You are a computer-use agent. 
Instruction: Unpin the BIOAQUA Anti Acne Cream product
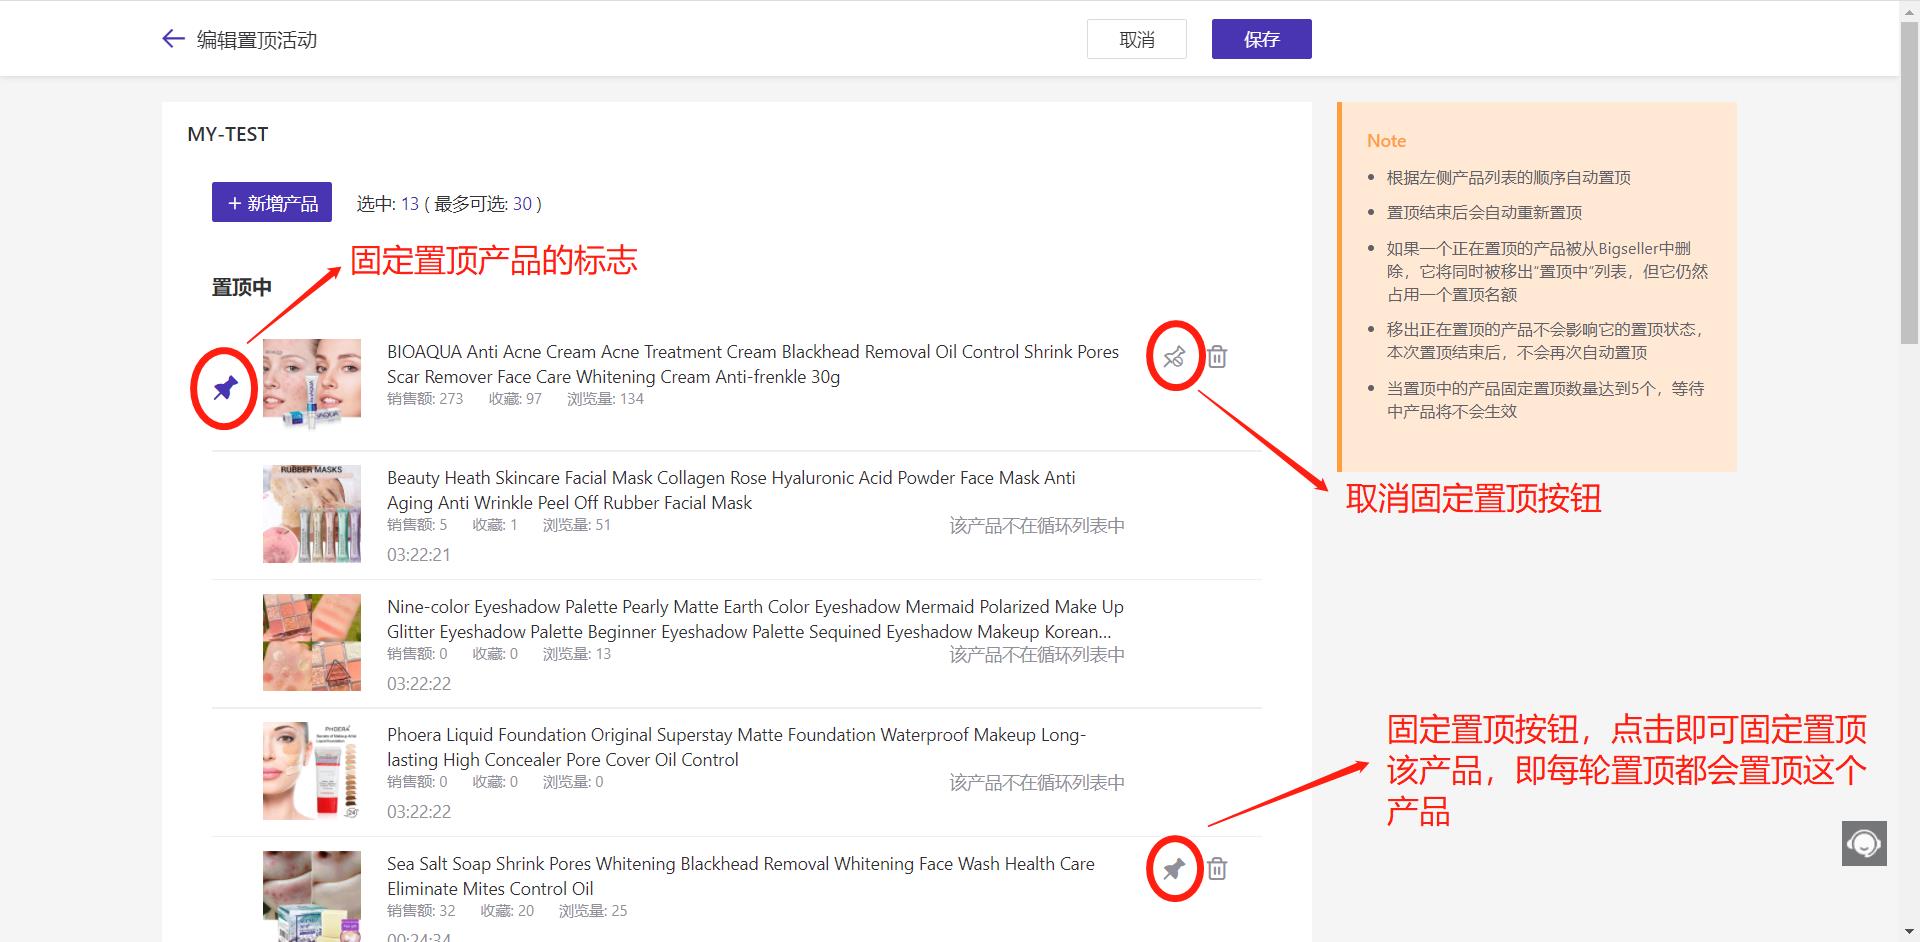(1174, 356)
